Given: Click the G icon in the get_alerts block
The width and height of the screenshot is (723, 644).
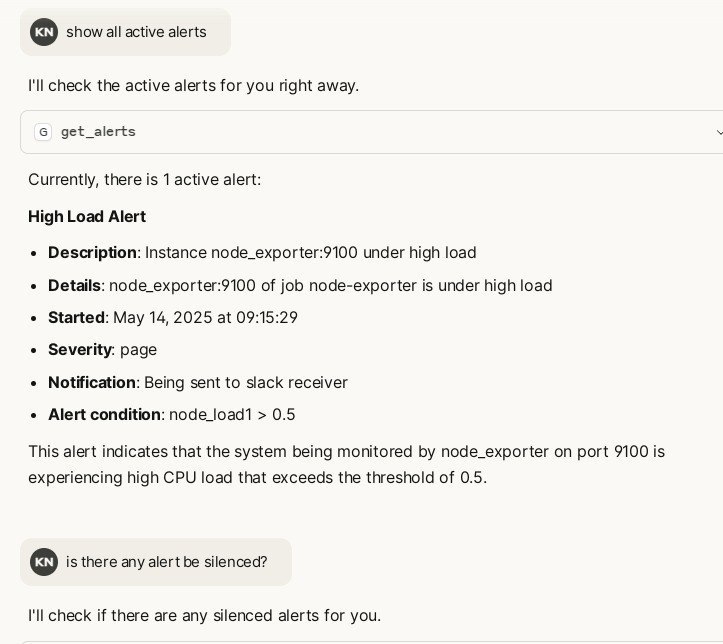Looking at the screenshot, I should [x=43, y=132].
